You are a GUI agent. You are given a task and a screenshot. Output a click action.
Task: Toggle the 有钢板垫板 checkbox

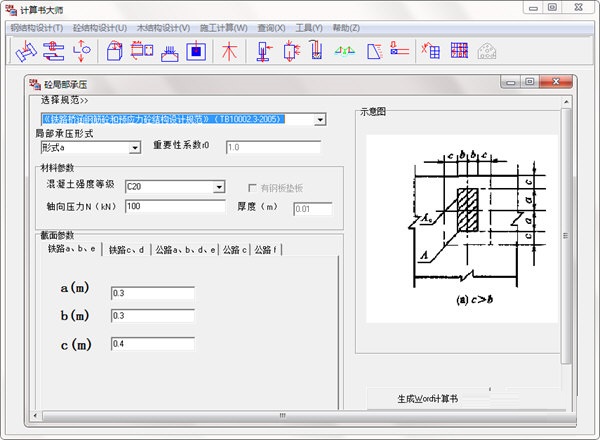(x=252, y=188)
